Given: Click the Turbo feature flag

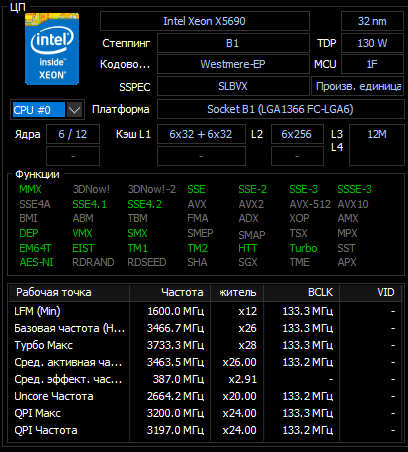Looking at the screenshot, I should coord(304,248).
